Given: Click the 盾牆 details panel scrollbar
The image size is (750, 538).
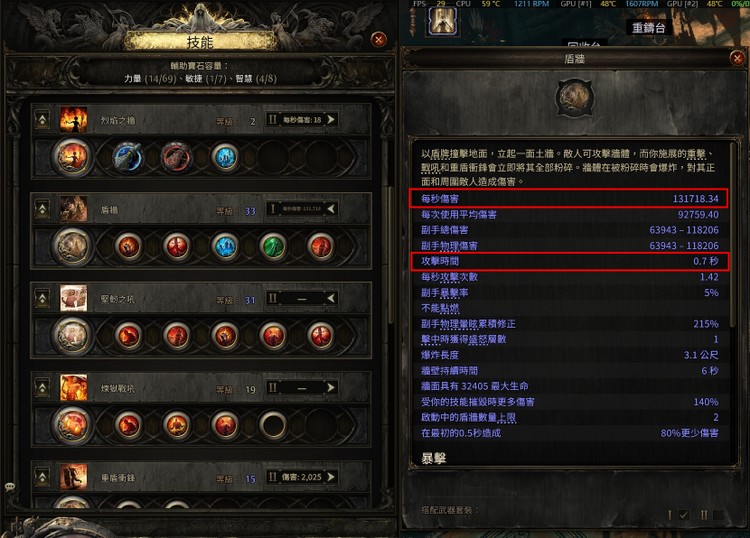Looking at the screenshot, I should click(x=732, y=234).
